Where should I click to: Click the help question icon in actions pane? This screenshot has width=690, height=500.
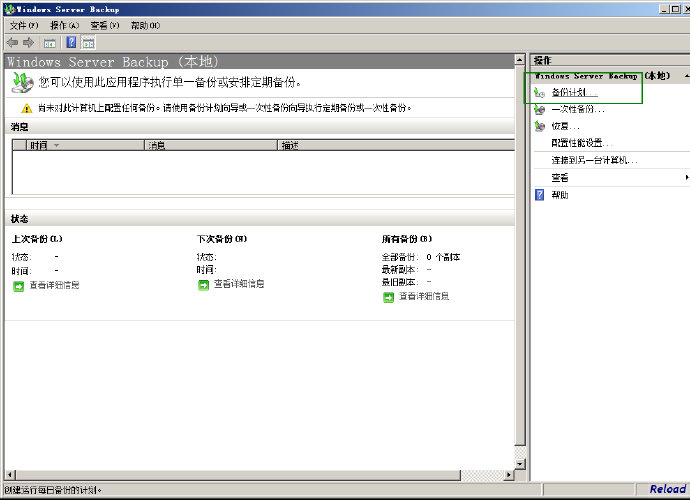coord(540,195)
